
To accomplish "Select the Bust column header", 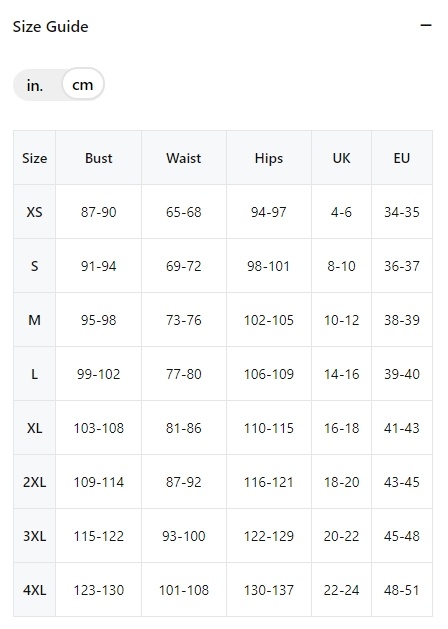I will click(99, 158).
